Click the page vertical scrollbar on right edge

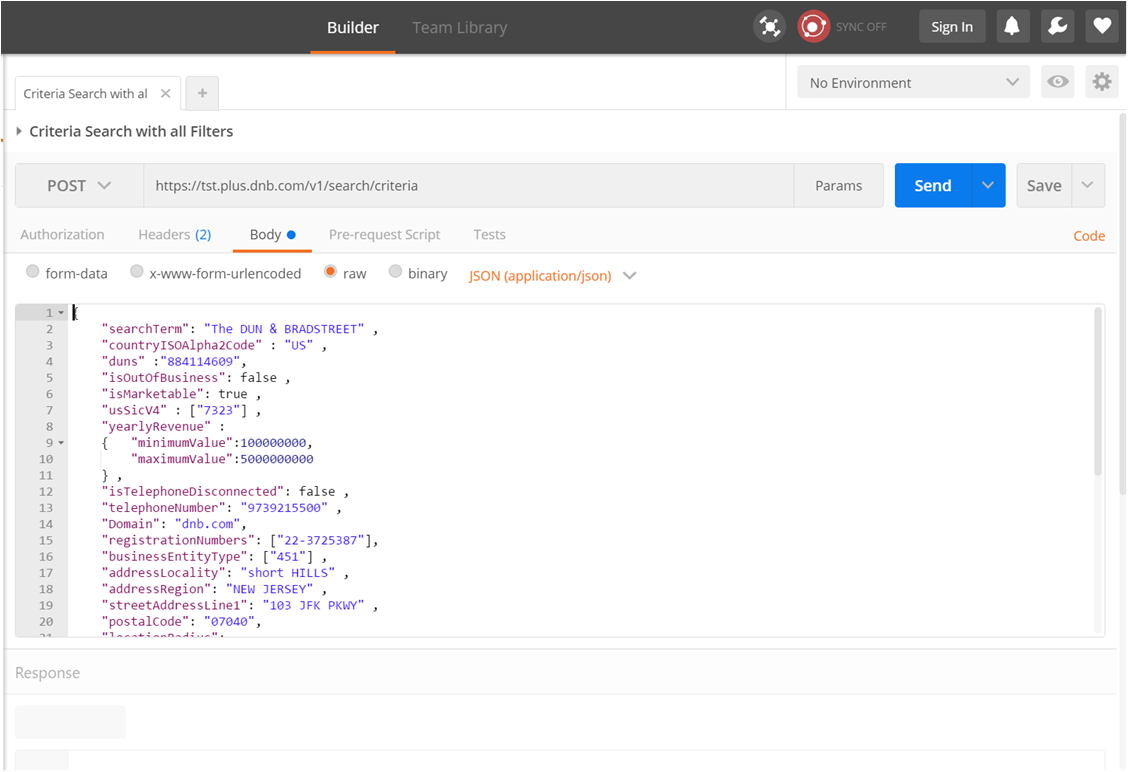tap(1123, 303)
